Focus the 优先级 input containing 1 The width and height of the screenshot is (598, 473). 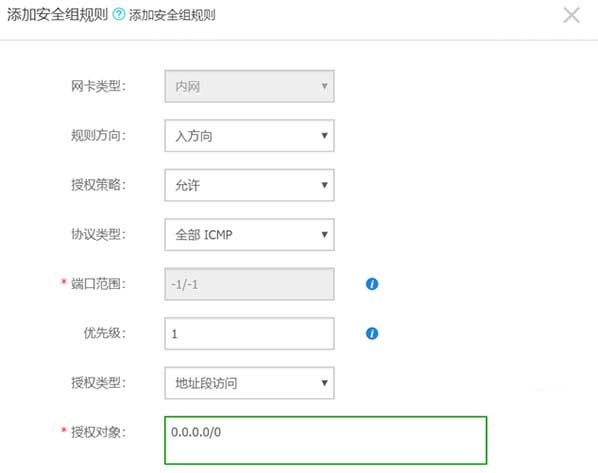(x=249, y=334)
